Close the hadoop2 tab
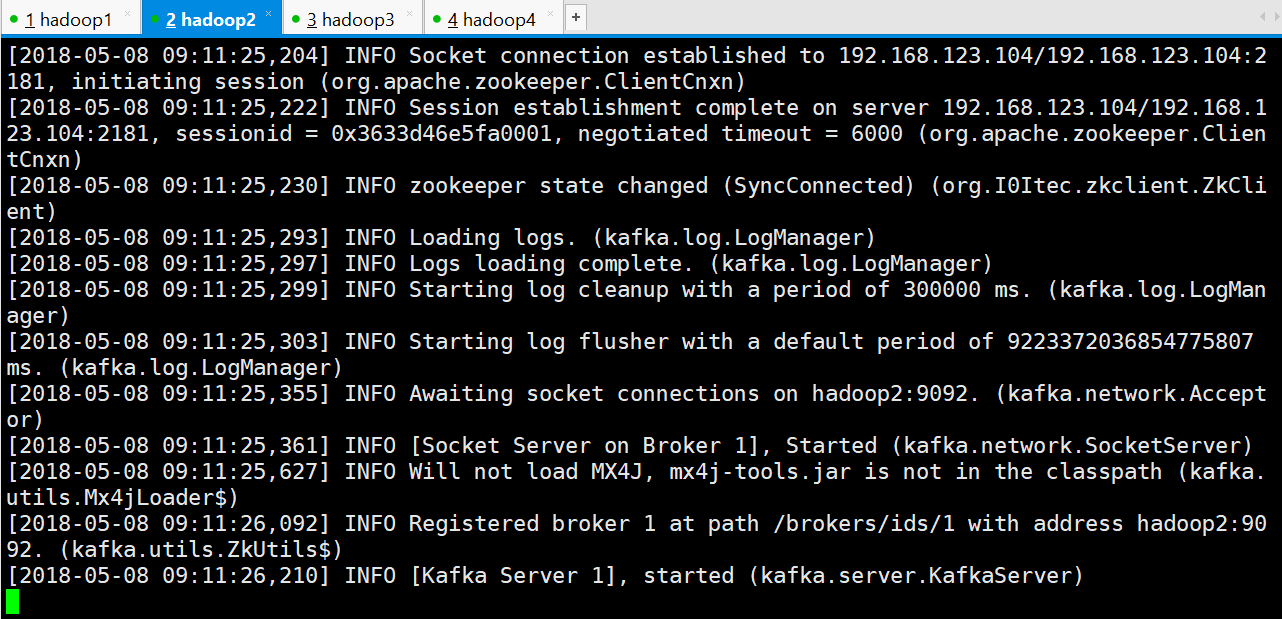 coord(268,14)
